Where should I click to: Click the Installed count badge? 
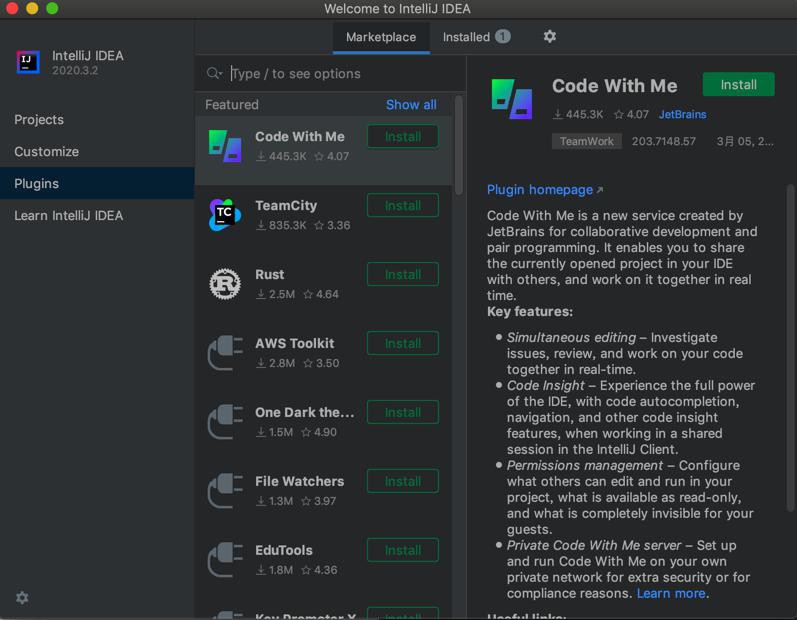(503, 37)
